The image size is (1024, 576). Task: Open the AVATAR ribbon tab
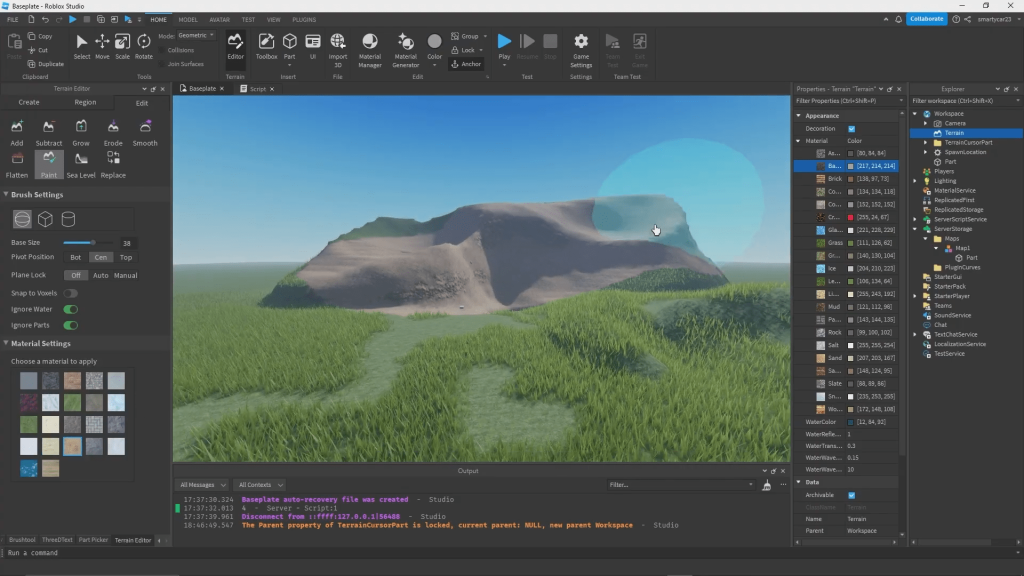point(219,20)
